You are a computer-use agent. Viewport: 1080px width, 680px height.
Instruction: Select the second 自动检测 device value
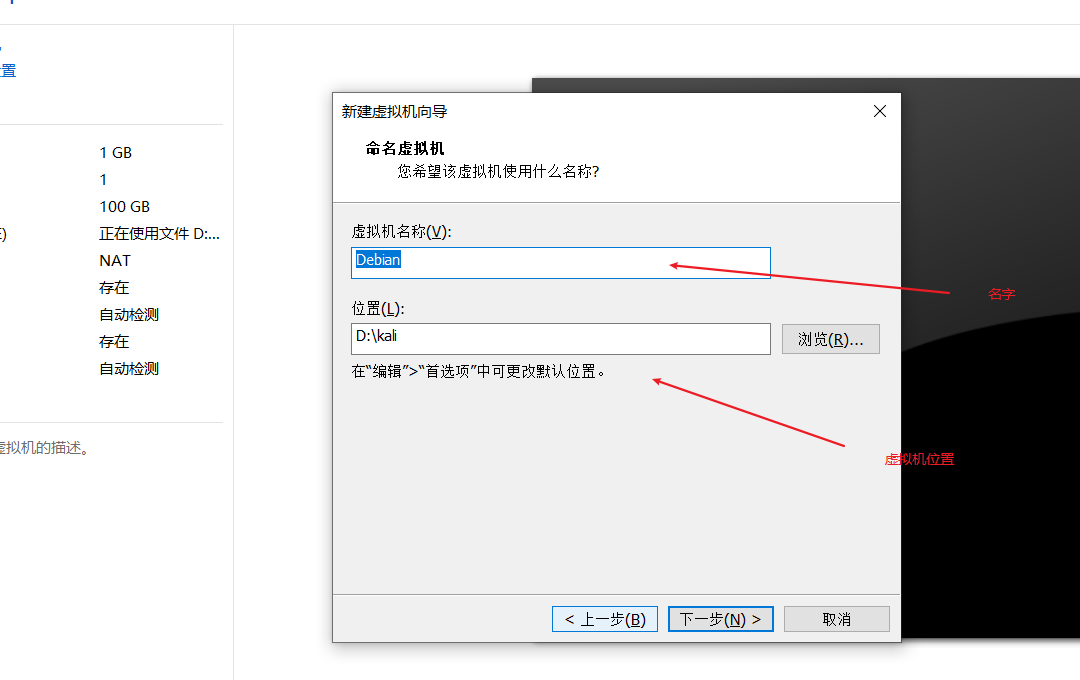pyautogui.click(x=129, y=369)
